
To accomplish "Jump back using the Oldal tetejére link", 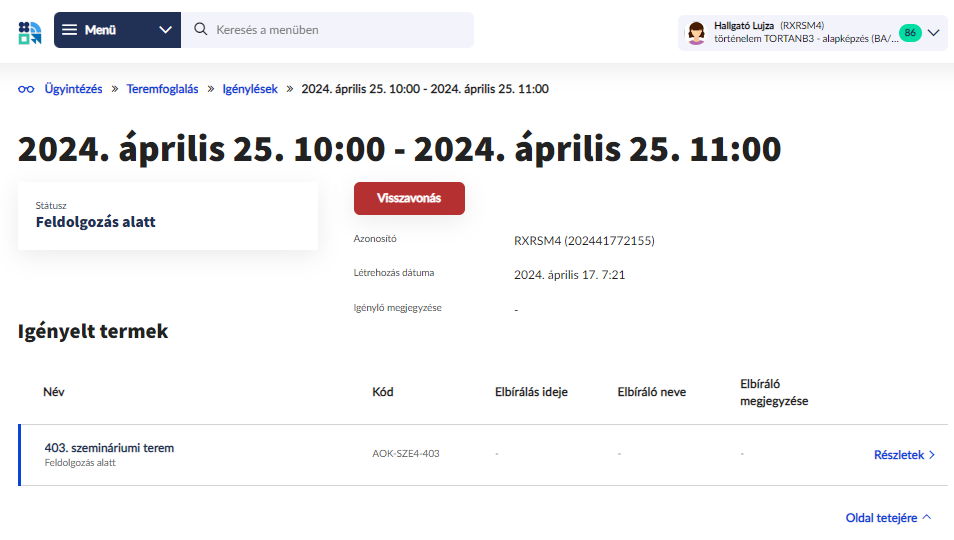I will pos(881,517).
